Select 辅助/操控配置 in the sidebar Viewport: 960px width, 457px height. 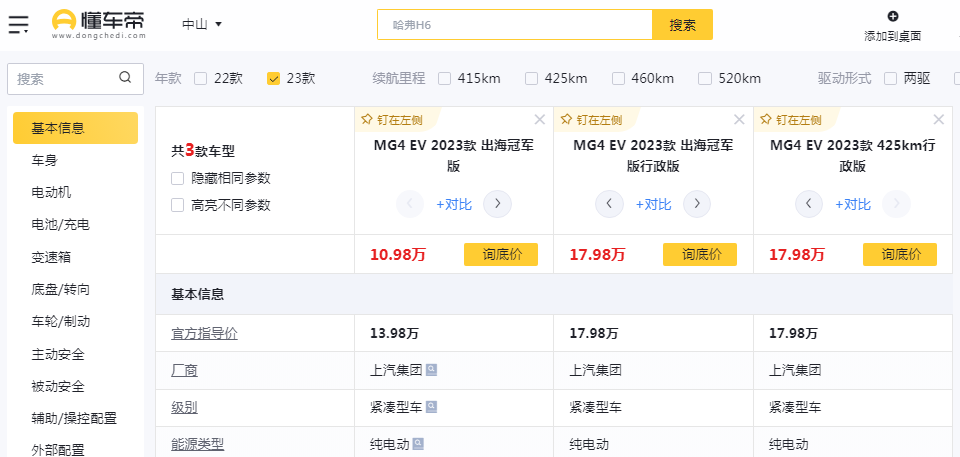75,418
